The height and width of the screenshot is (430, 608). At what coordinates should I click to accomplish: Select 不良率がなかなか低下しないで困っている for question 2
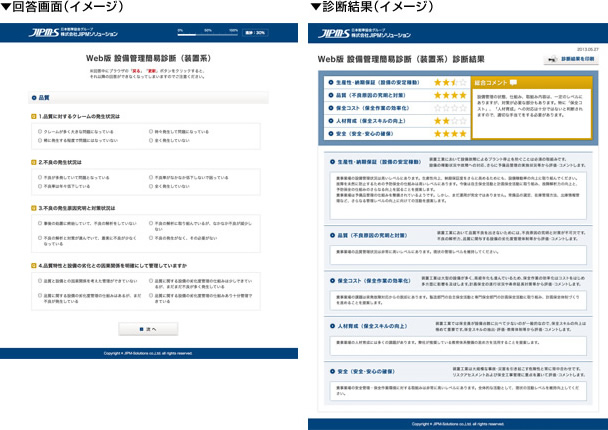151,177
